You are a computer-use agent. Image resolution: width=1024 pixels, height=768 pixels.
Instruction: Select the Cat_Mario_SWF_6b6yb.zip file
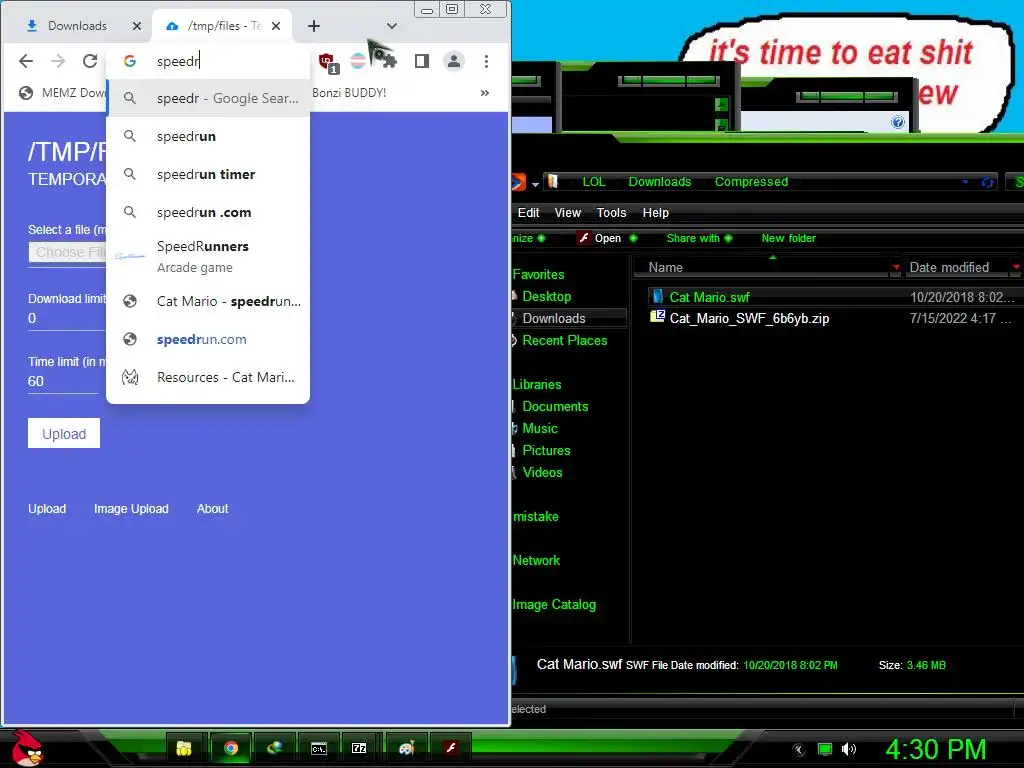pyautogui.click(x=748, y=318)
